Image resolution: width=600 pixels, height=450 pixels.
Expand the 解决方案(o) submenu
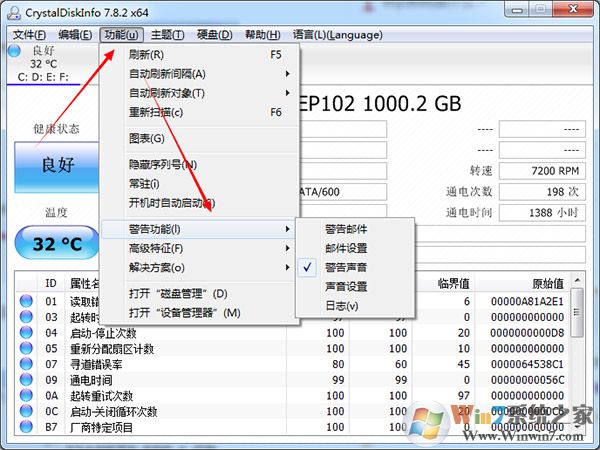point(199,267)
